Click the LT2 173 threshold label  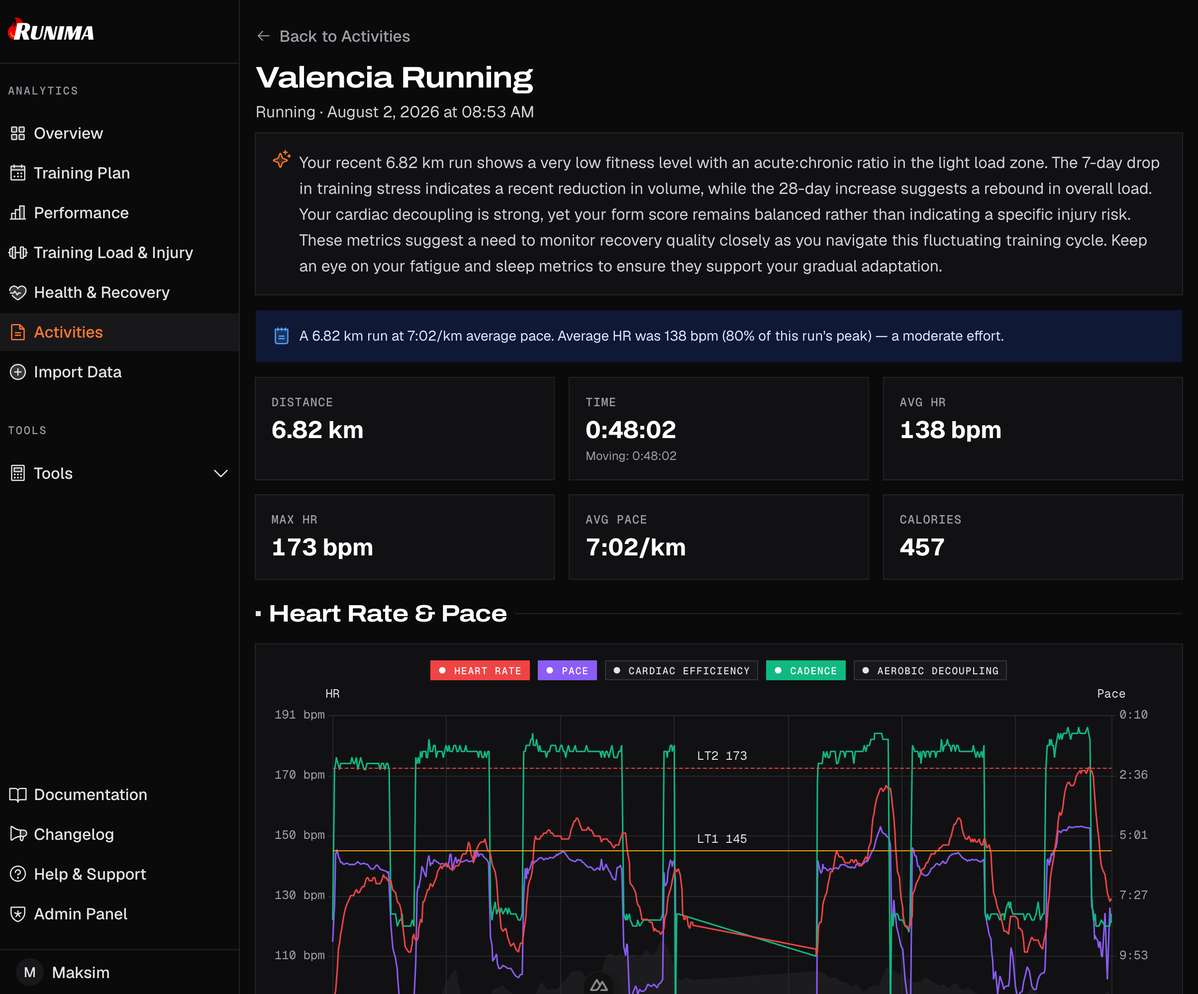[721, 756]
